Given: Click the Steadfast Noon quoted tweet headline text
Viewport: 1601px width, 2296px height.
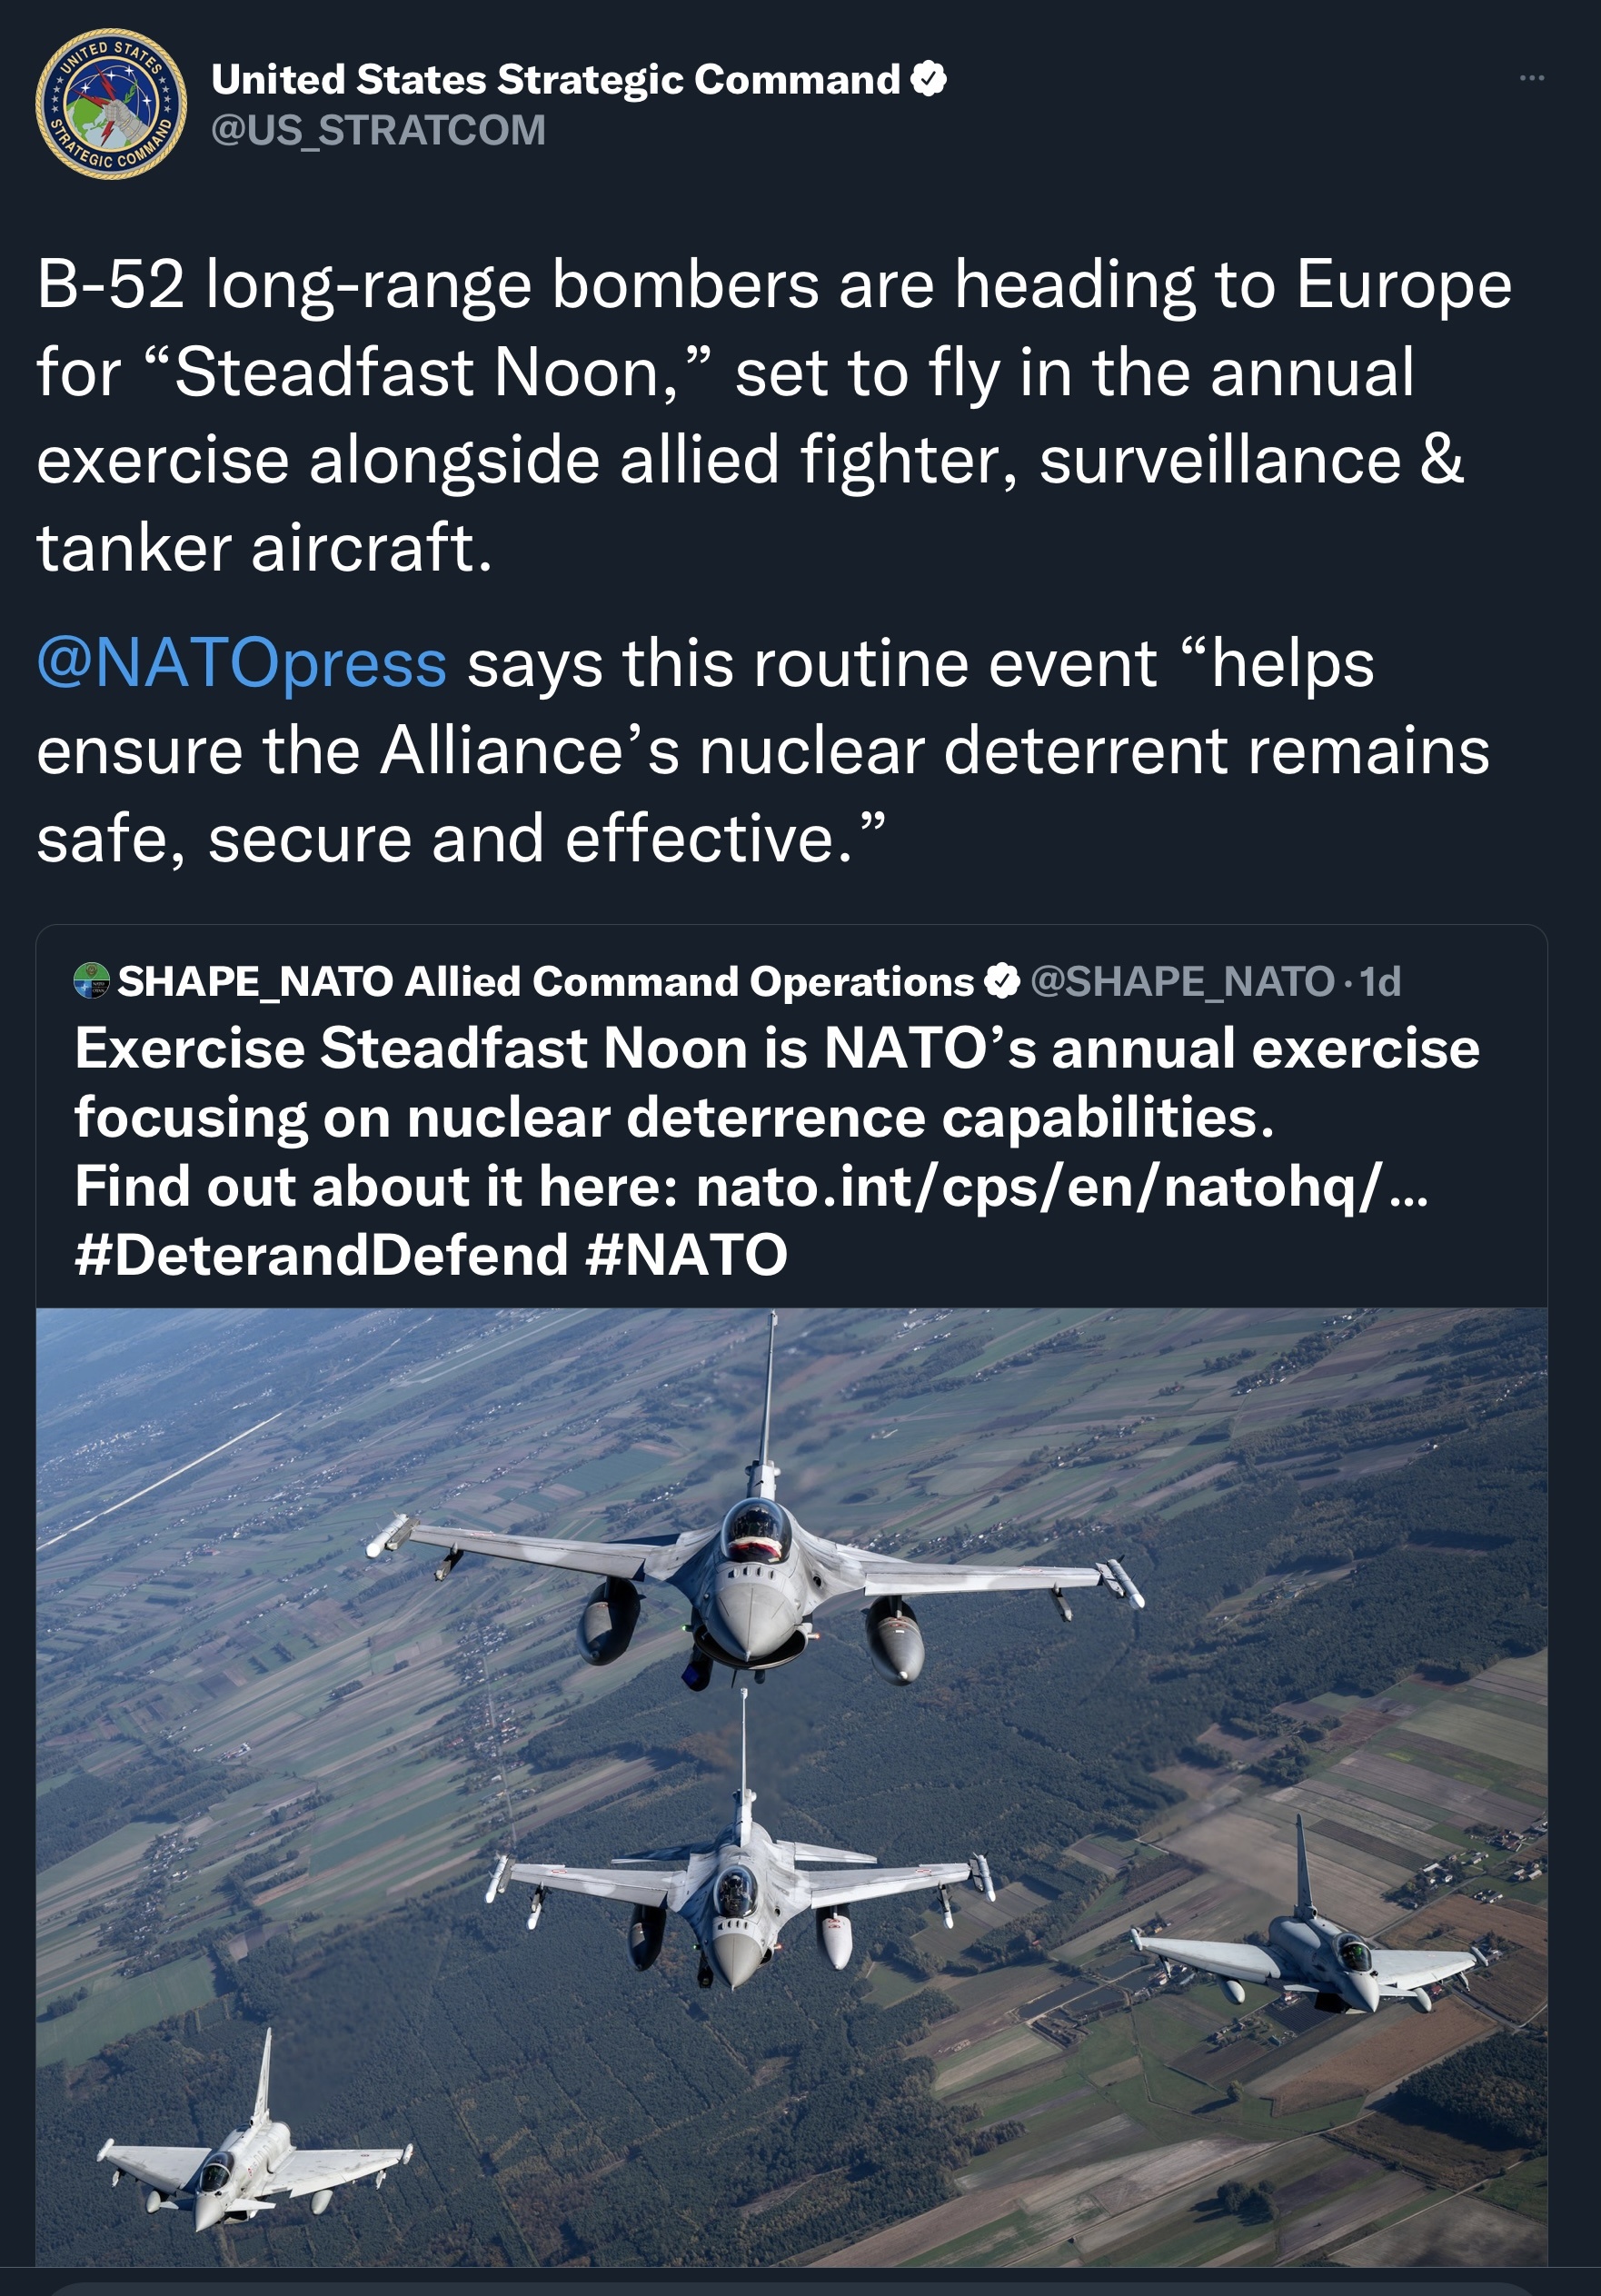Looking at the screenshot, I should tap(777, 1083).
